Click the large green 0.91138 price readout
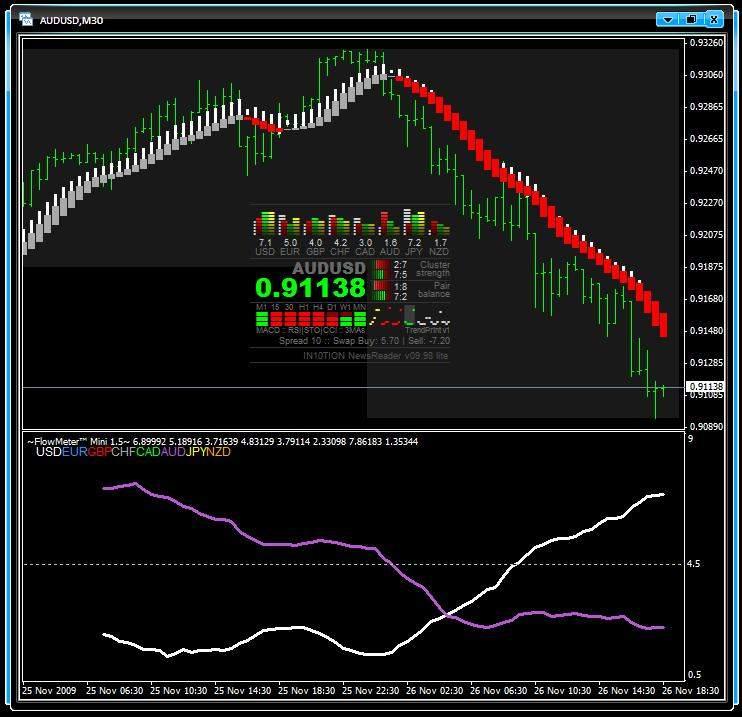This screenshot has height=717, width=742. coord(310,288)
